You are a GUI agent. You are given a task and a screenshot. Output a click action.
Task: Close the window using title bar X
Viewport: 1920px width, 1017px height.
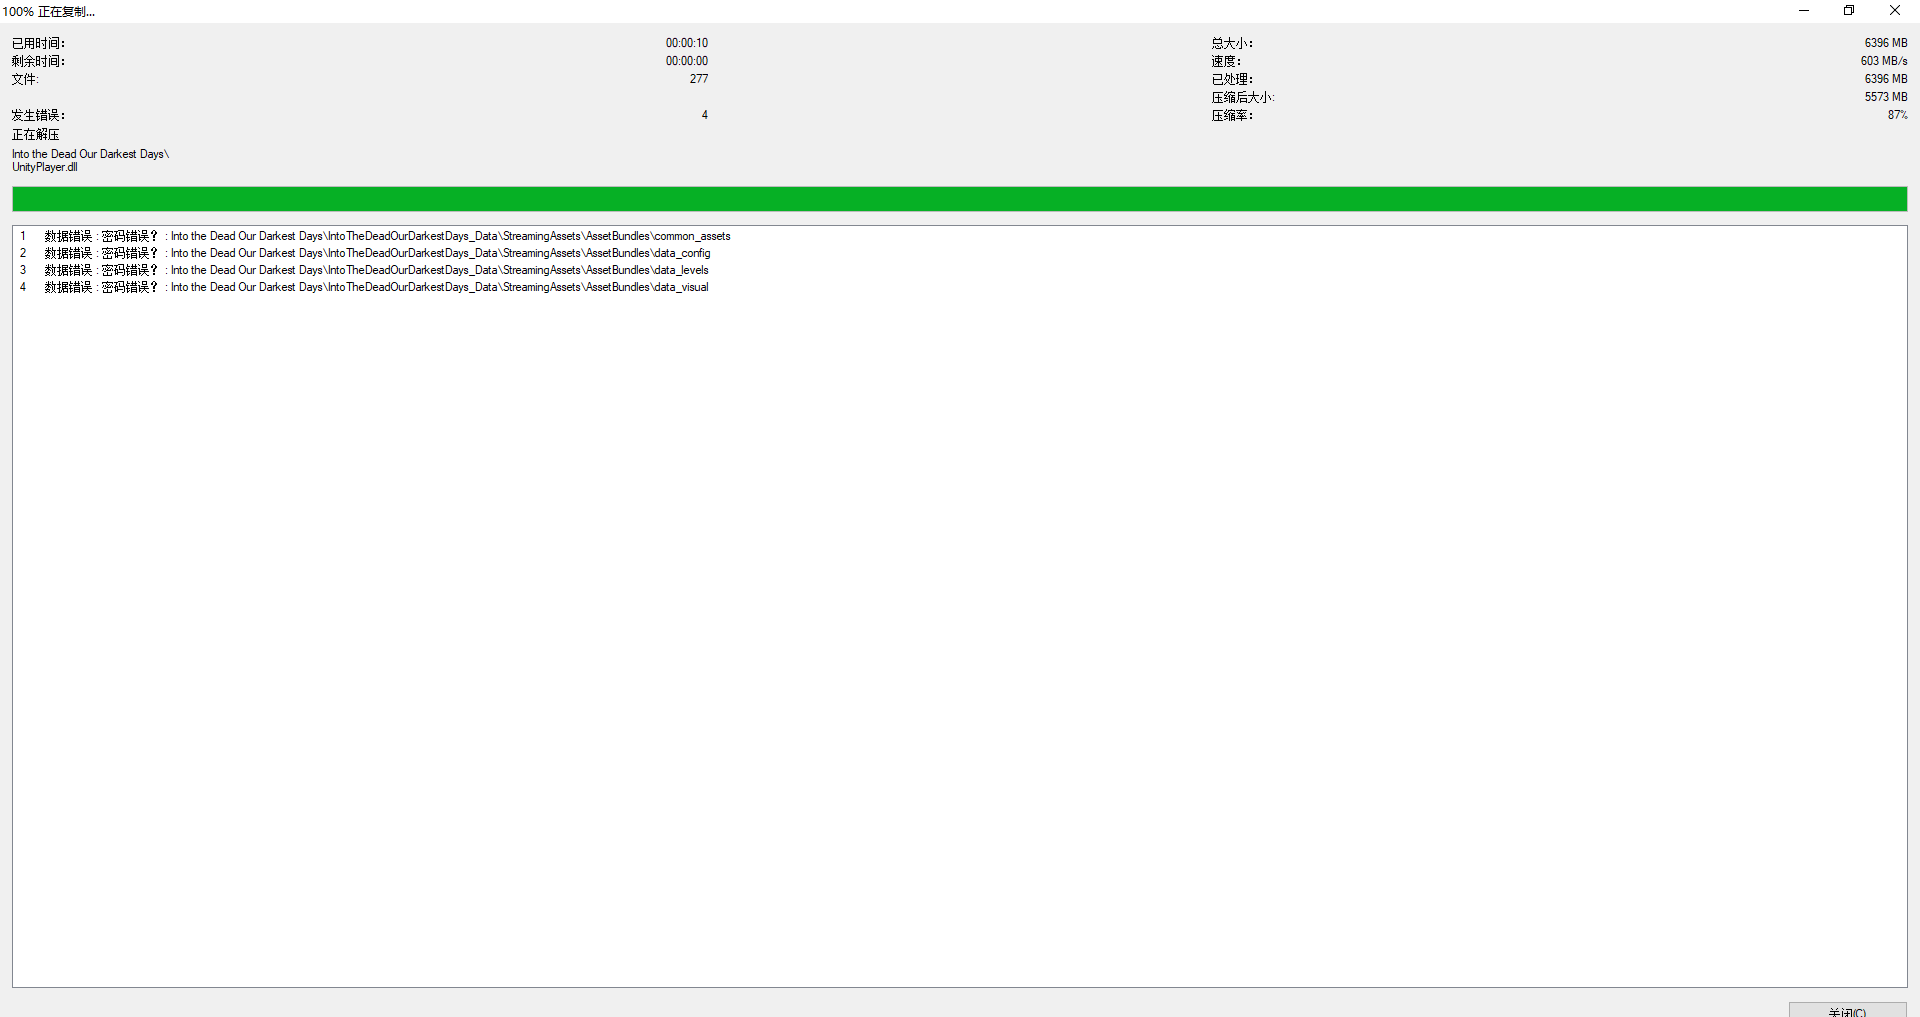click(x=1894, y=11)
